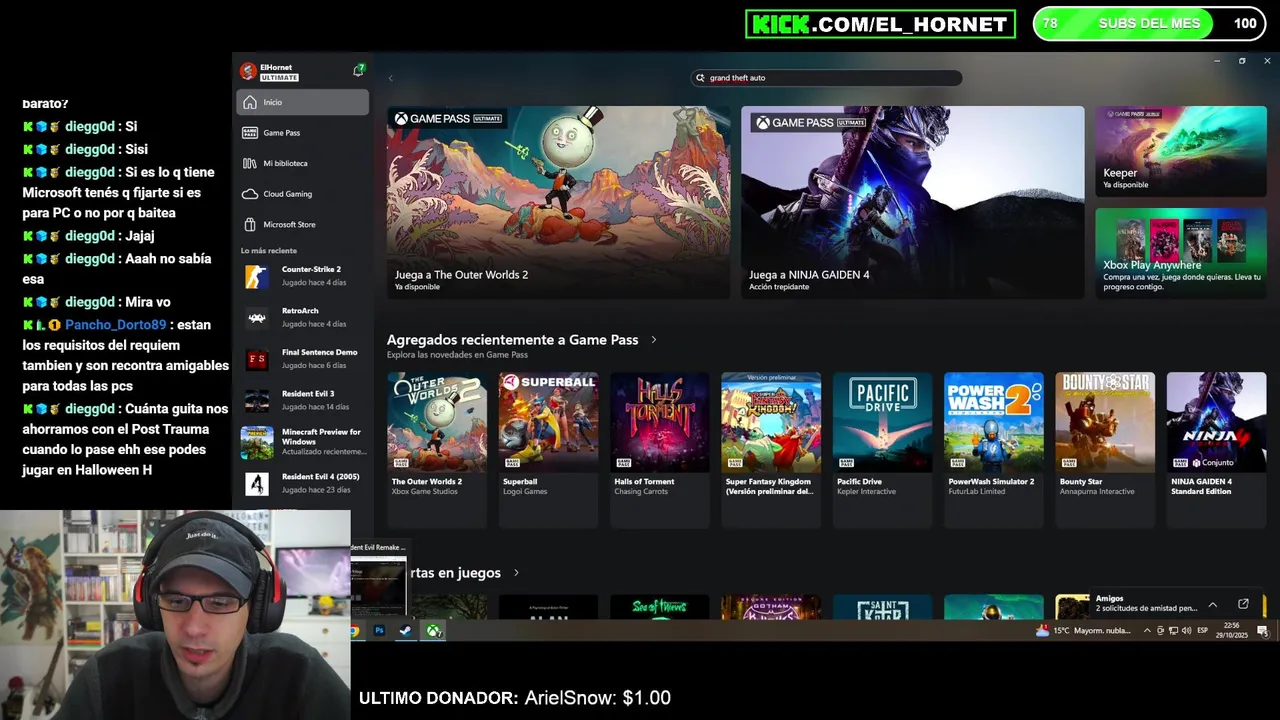Click the Steam icon in taskbar

[405, 631]
